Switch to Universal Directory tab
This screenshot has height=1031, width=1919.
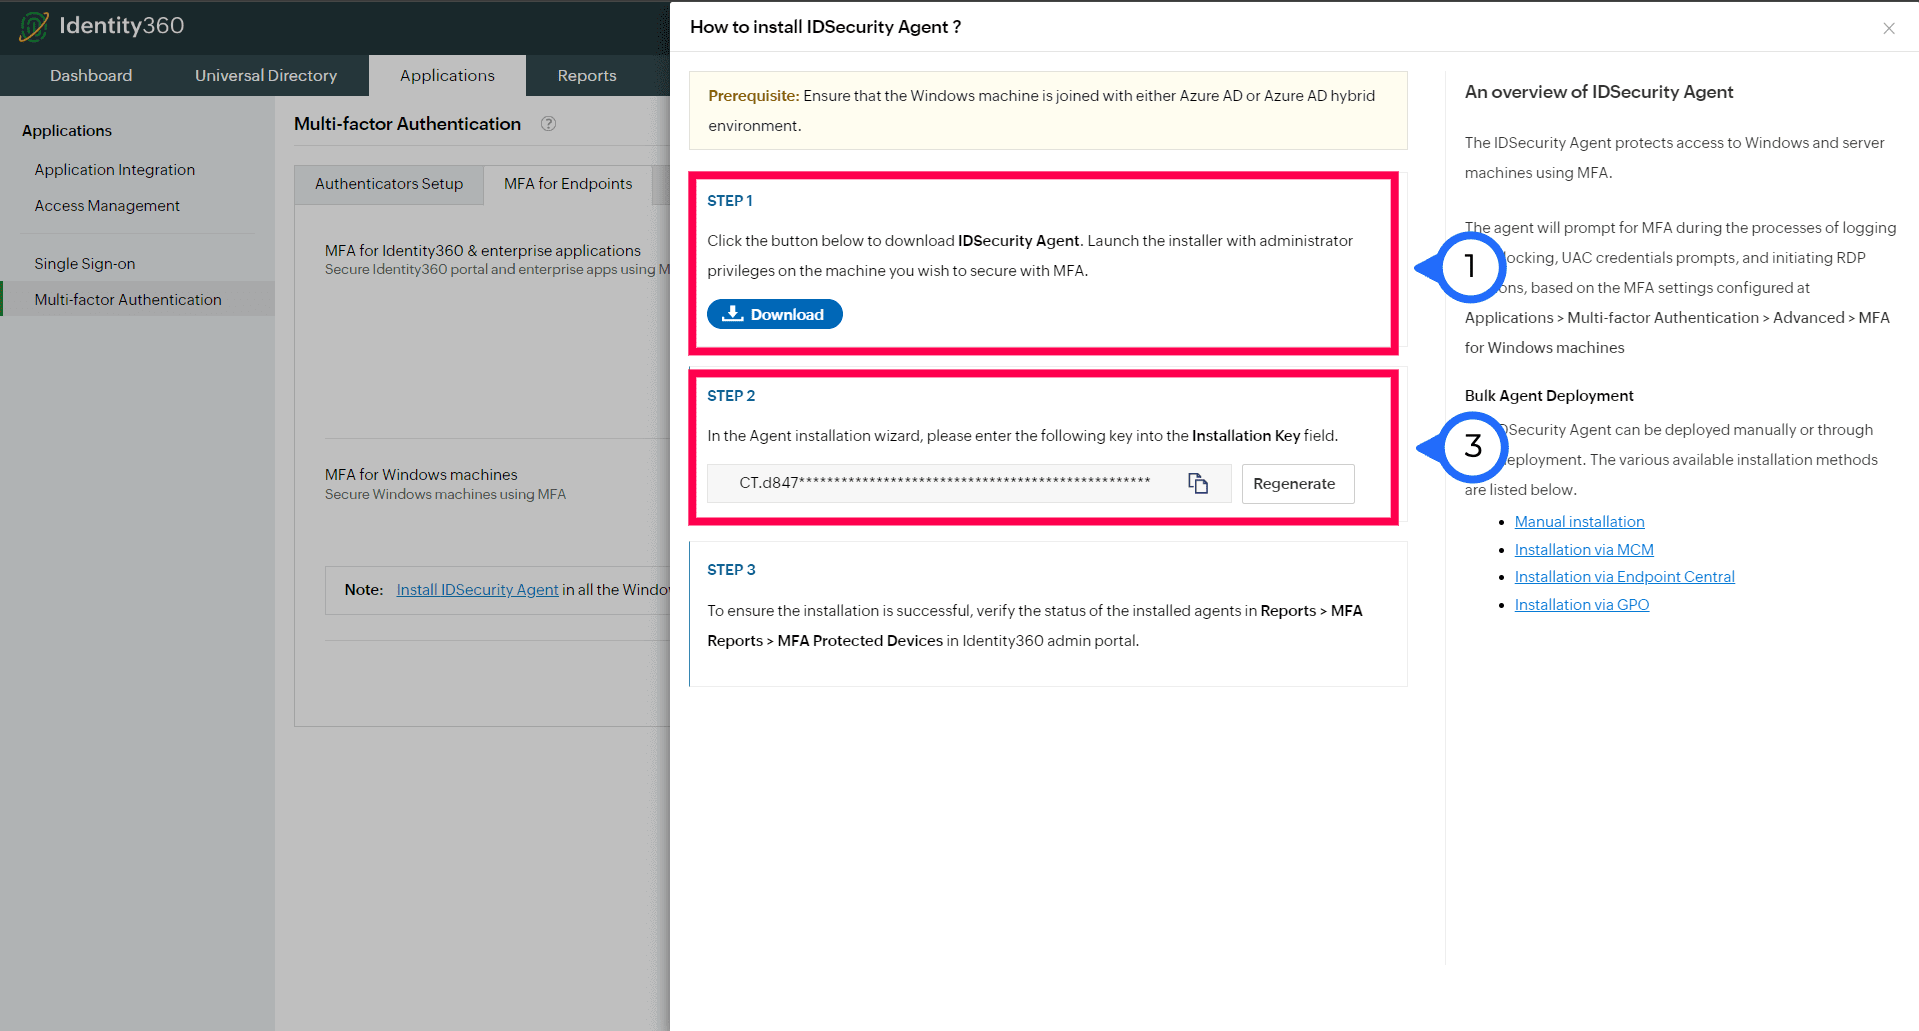coord(266,76)
